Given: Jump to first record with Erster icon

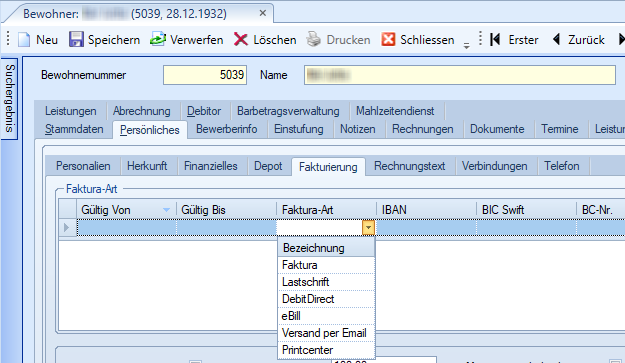Looking at the screenshot, I should [x=495, y=39].
